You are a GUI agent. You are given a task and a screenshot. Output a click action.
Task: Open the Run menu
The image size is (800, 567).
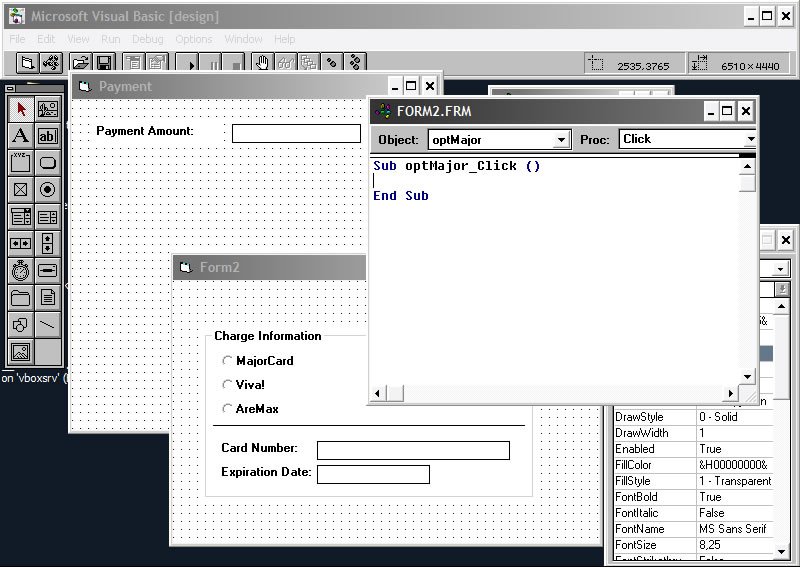point(110,39)
